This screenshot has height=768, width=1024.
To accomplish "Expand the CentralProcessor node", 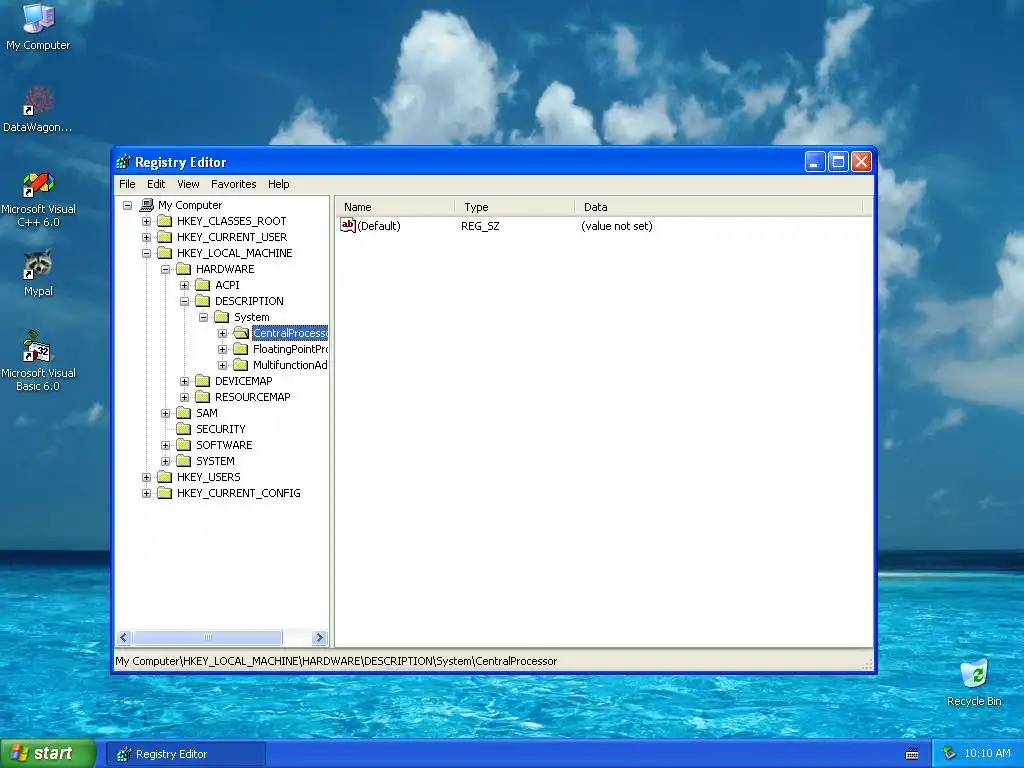I will click(222, 333).
